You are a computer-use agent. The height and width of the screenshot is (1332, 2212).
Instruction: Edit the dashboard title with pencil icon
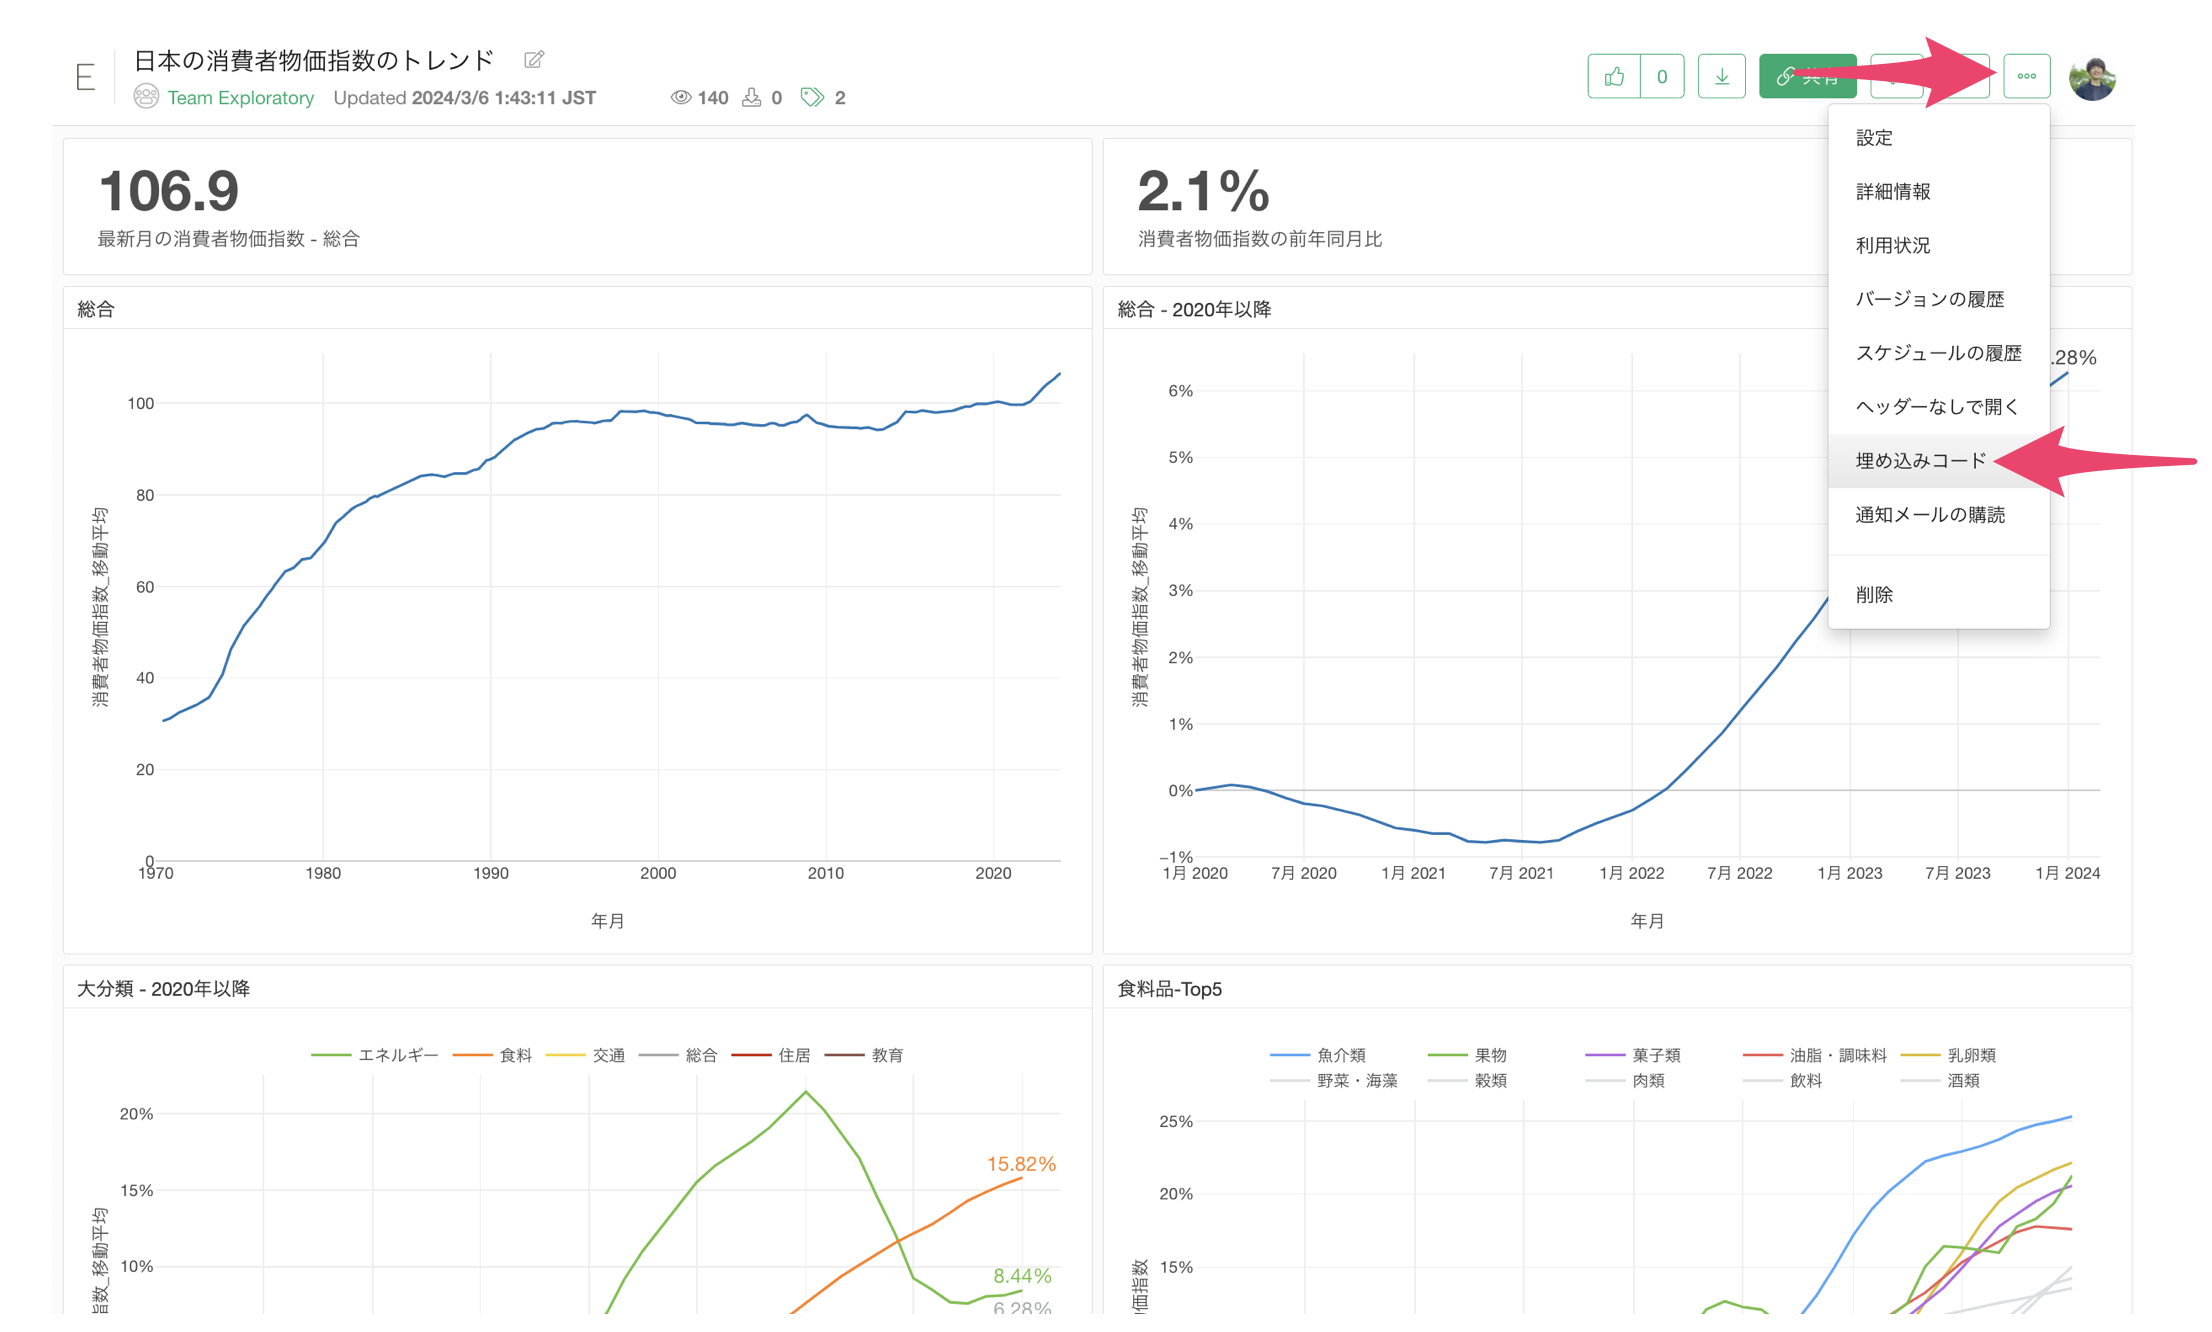(x=534, y=60)
